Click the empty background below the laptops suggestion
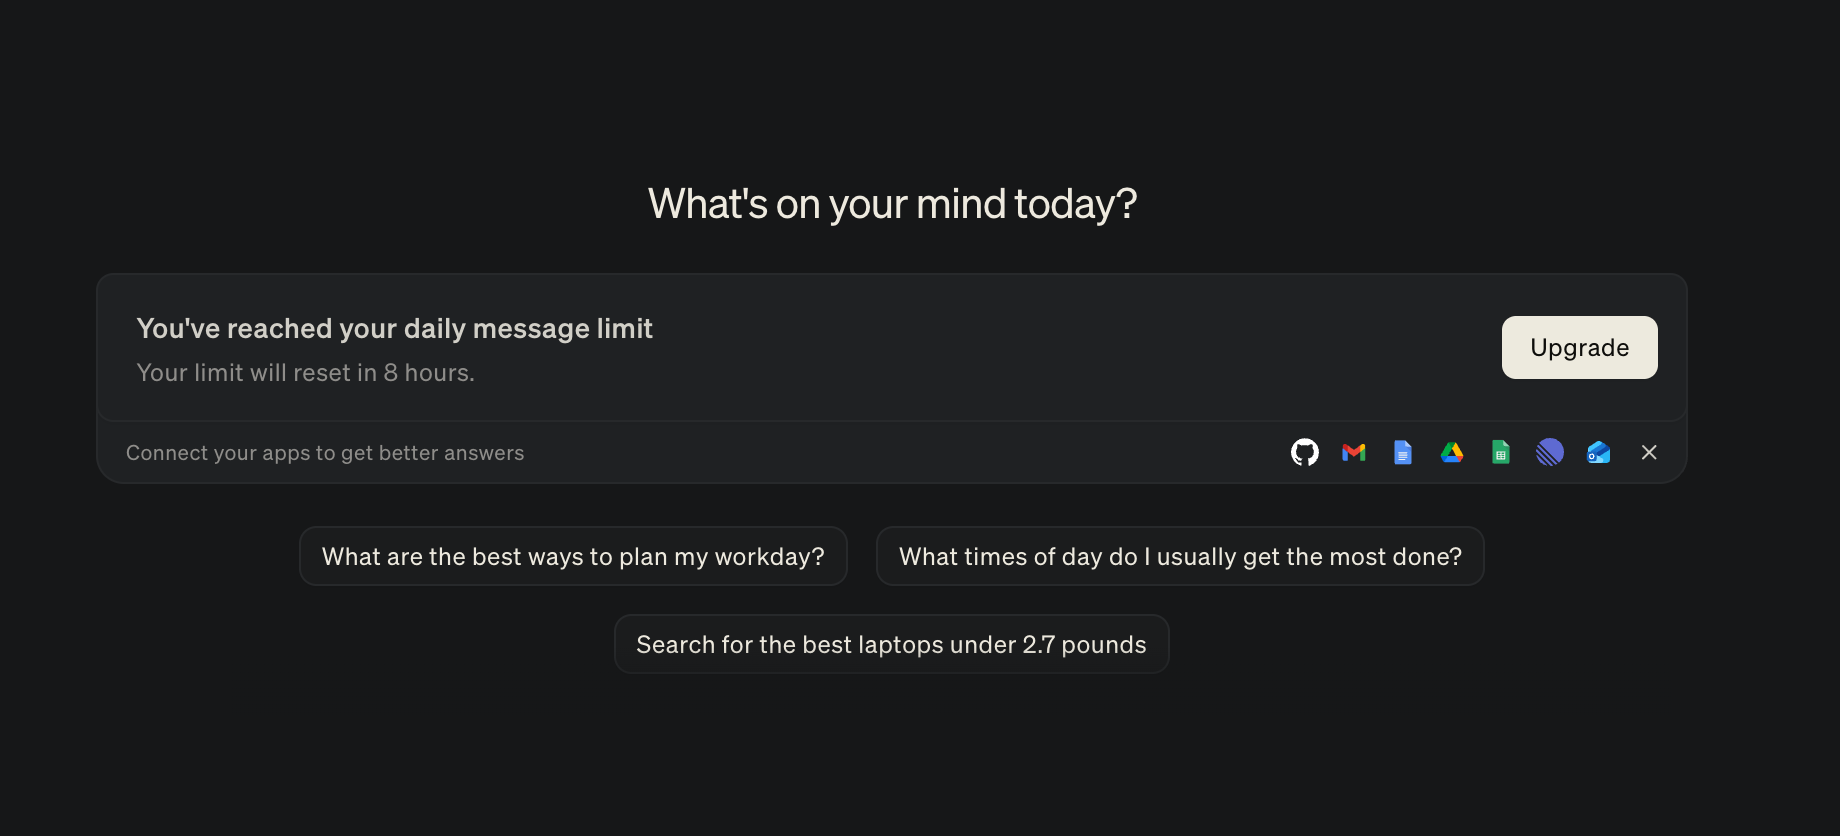Screen dimensions: 1840x836 pos(891,760)
